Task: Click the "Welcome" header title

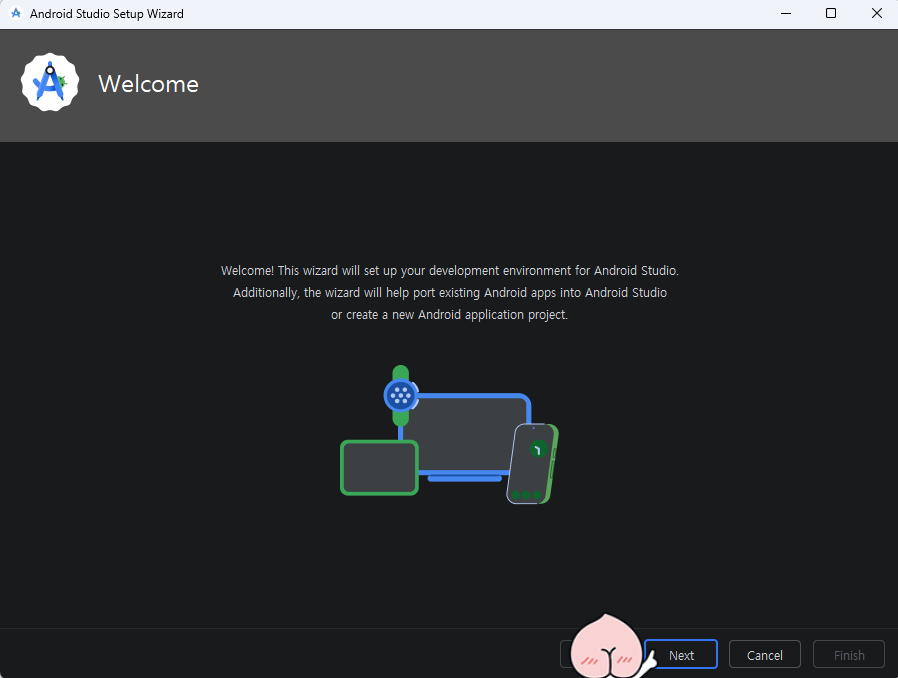Action: [148, 84]
